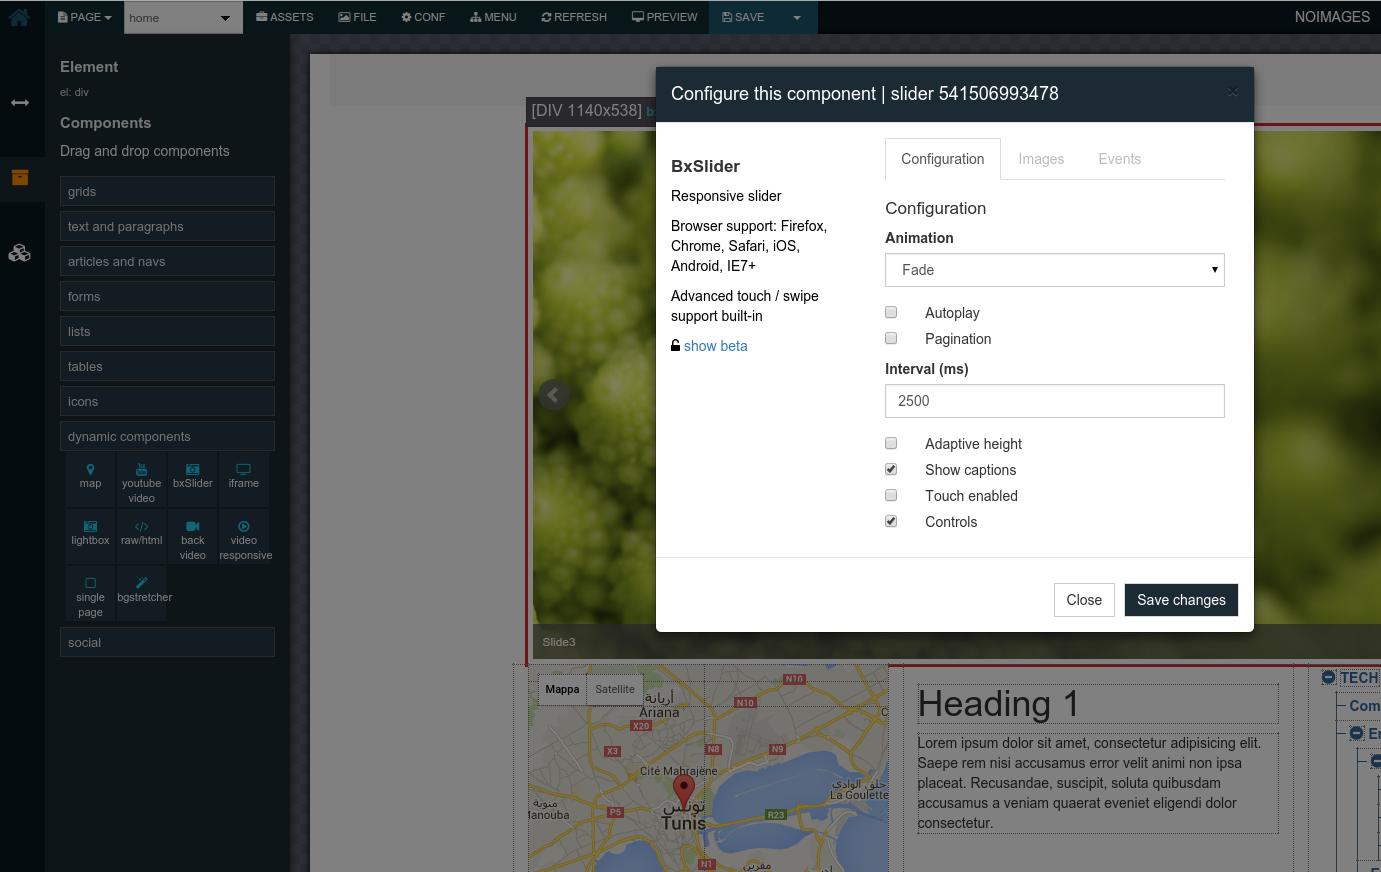This screenshot has height=872, width=1381.
Task: Expand the social component group
Action: click(x=167, y=643)
